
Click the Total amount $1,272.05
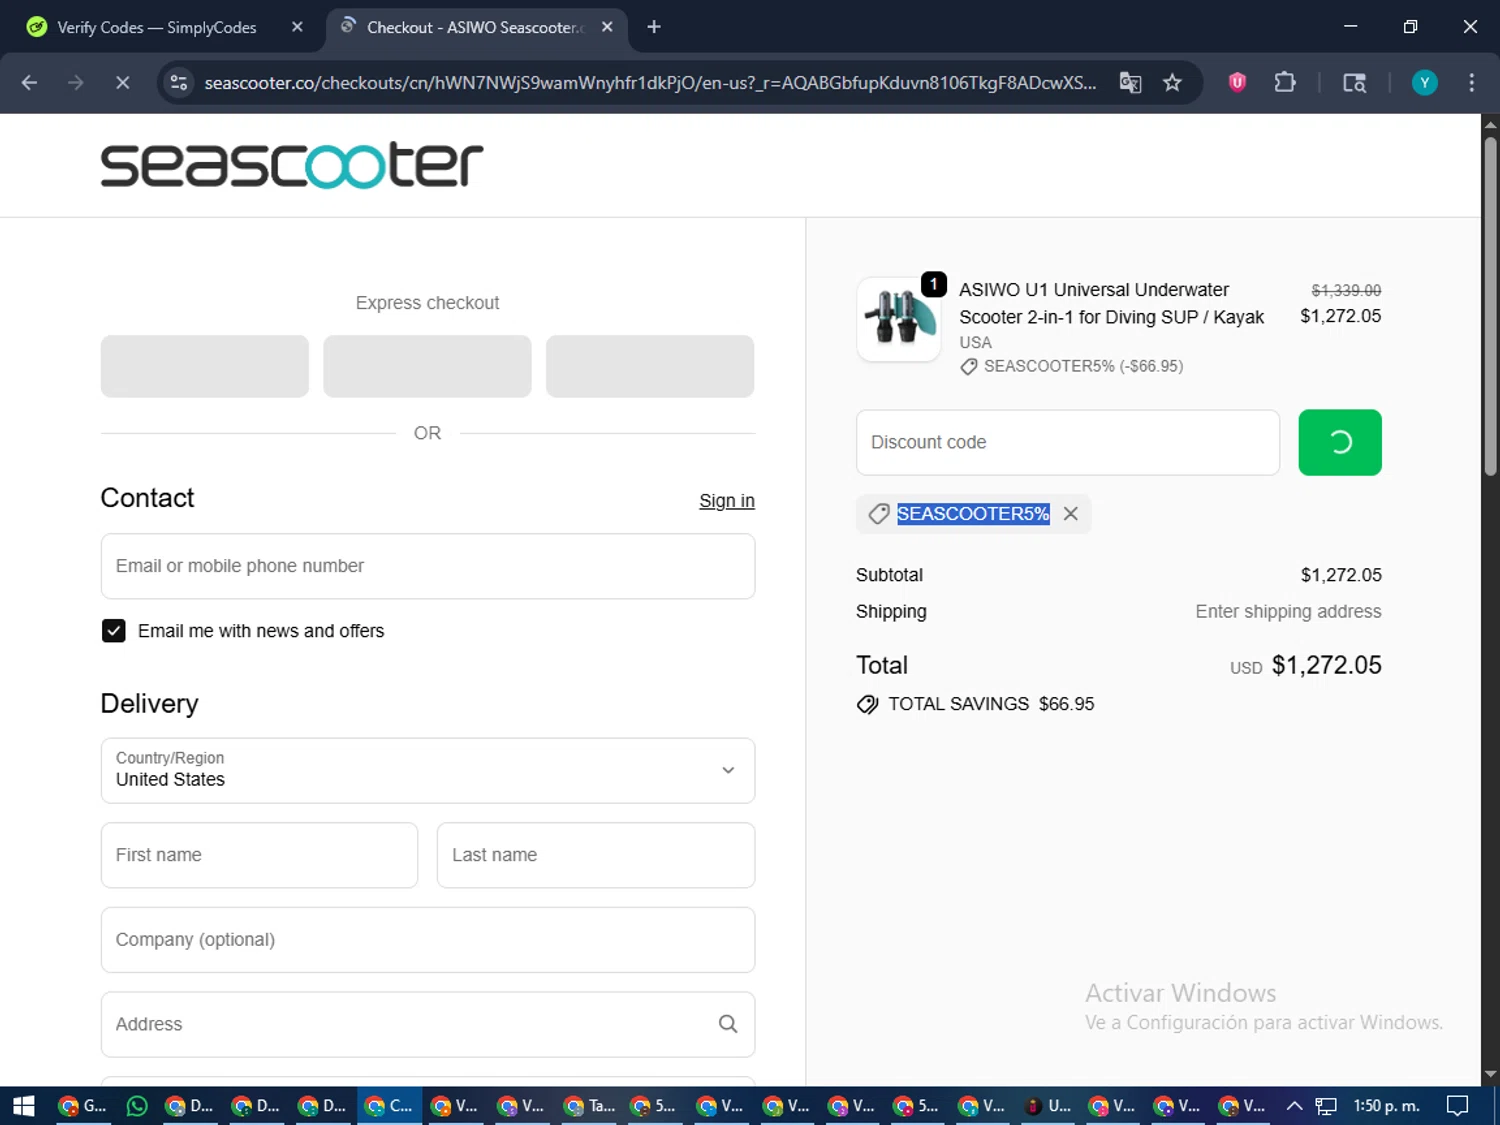1326,665
